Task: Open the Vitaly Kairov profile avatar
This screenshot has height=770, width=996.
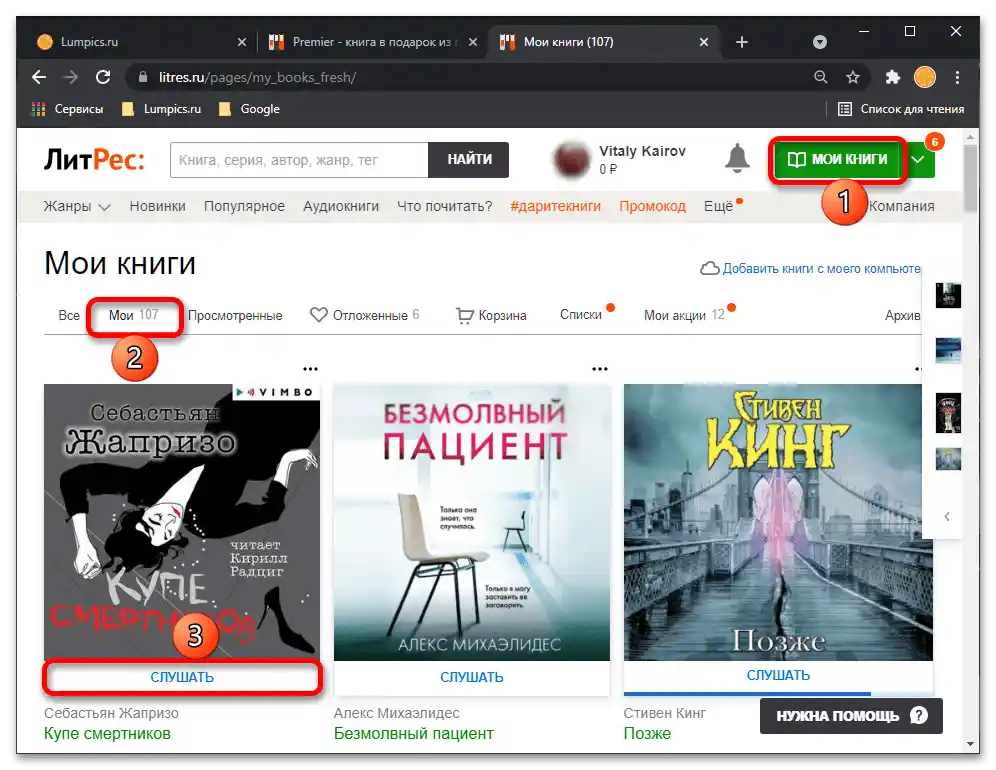Action: pos(572,159)
